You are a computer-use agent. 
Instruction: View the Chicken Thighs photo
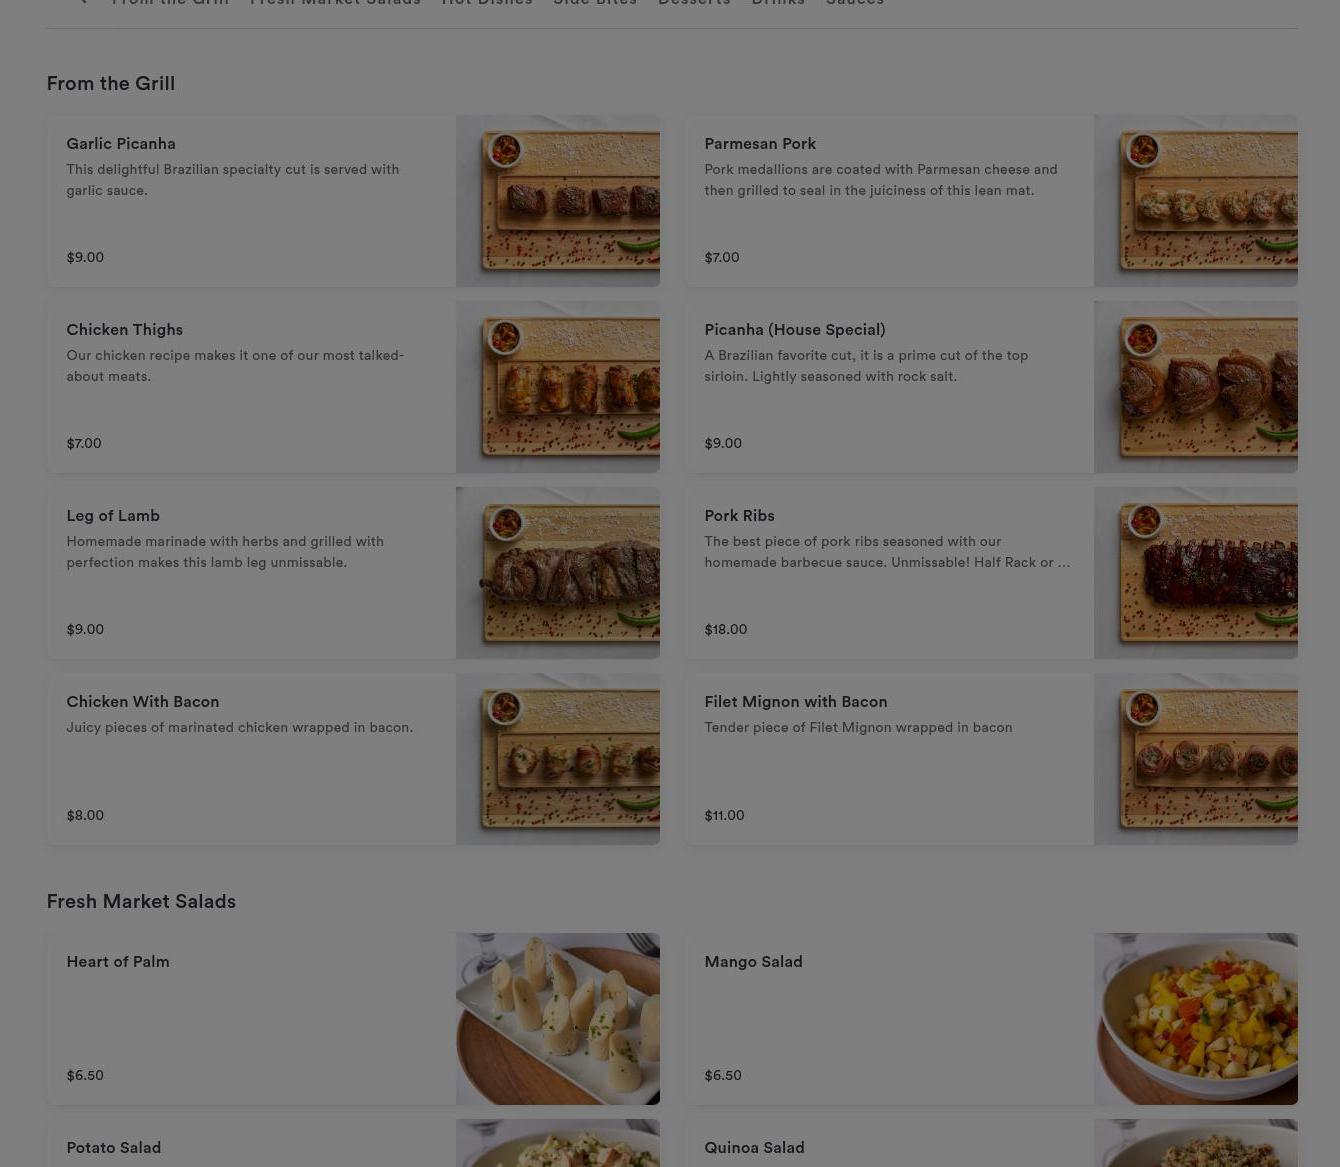tap(558, 387)
